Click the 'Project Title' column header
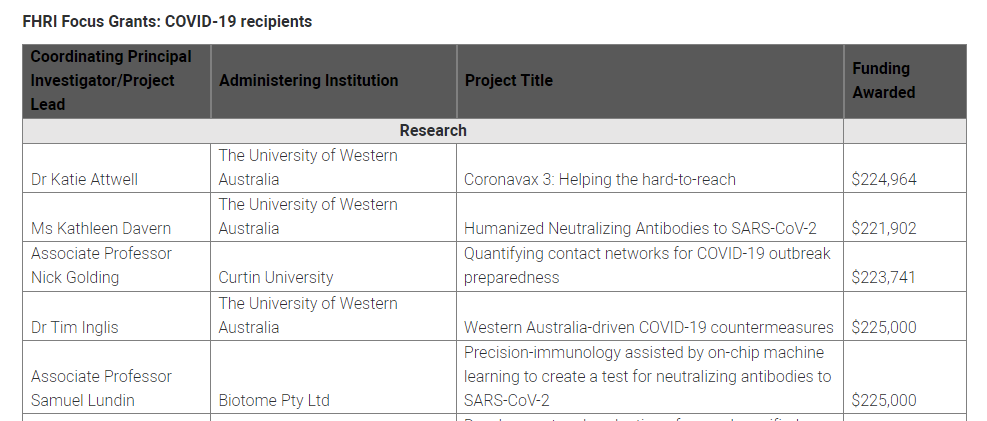This screenshot has height=421, width=987. pyautogui.click(x=509, y=80)
